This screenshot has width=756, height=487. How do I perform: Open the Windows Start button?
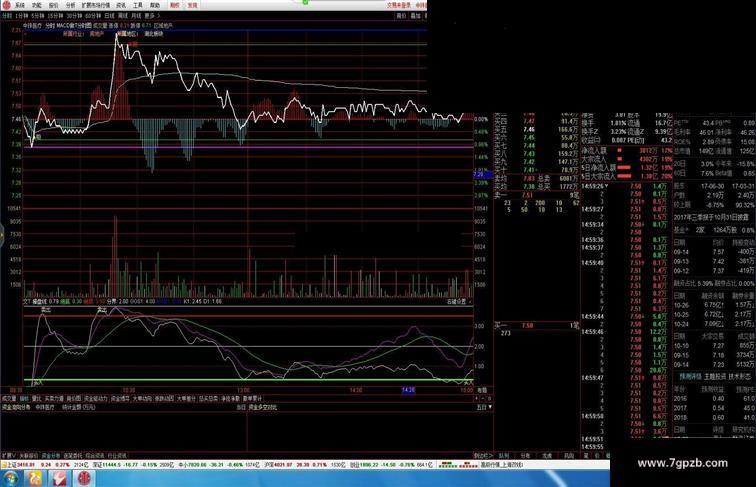(11, 479)
